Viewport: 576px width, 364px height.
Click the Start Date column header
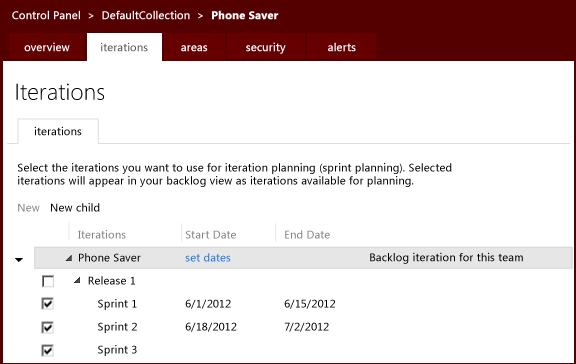click(211, 235)
